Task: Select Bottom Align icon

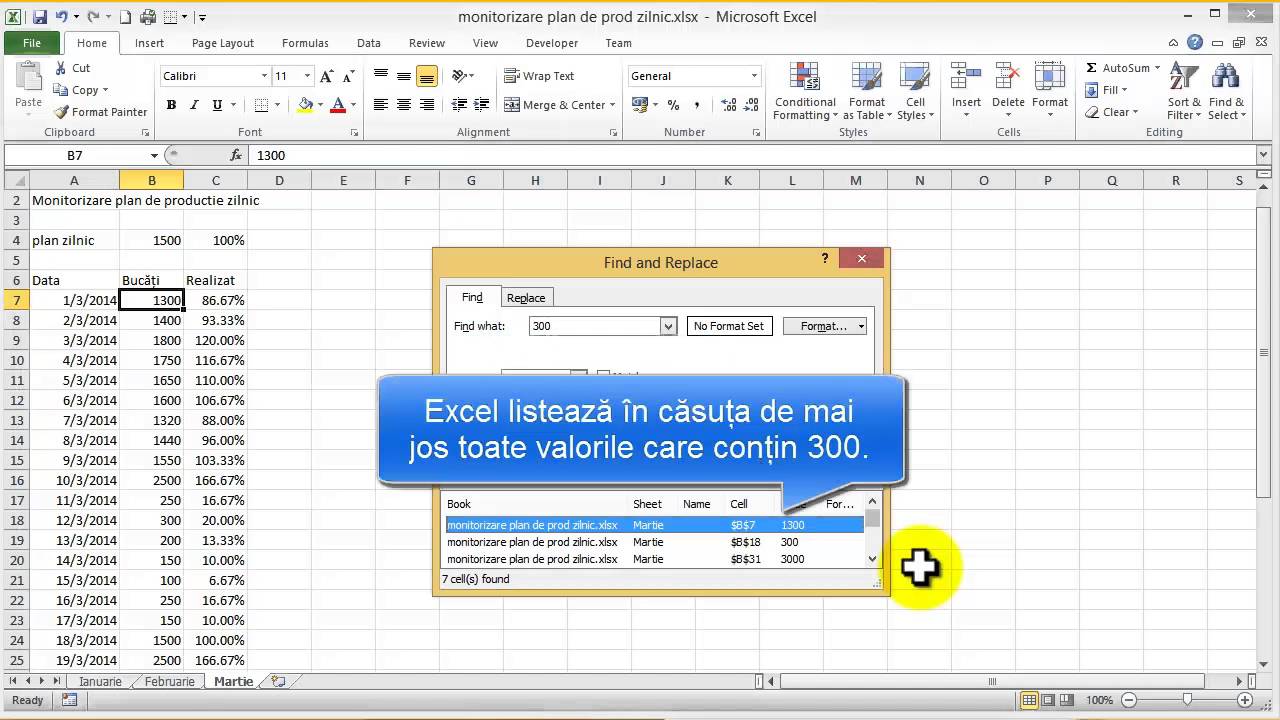Action: point(427,76)
